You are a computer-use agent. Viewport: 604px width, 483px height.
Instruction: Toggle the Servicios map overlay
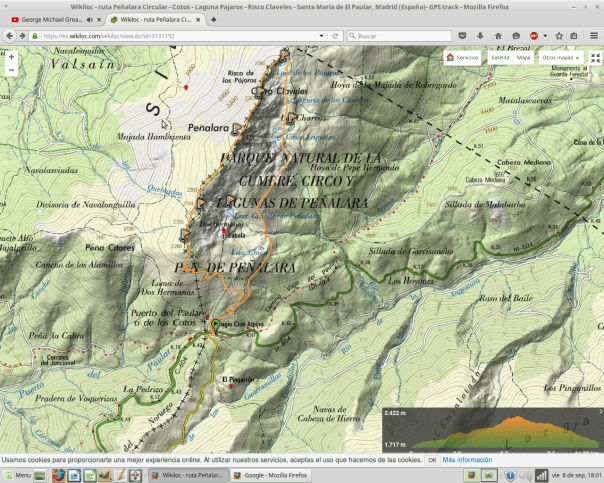point(462,58)
